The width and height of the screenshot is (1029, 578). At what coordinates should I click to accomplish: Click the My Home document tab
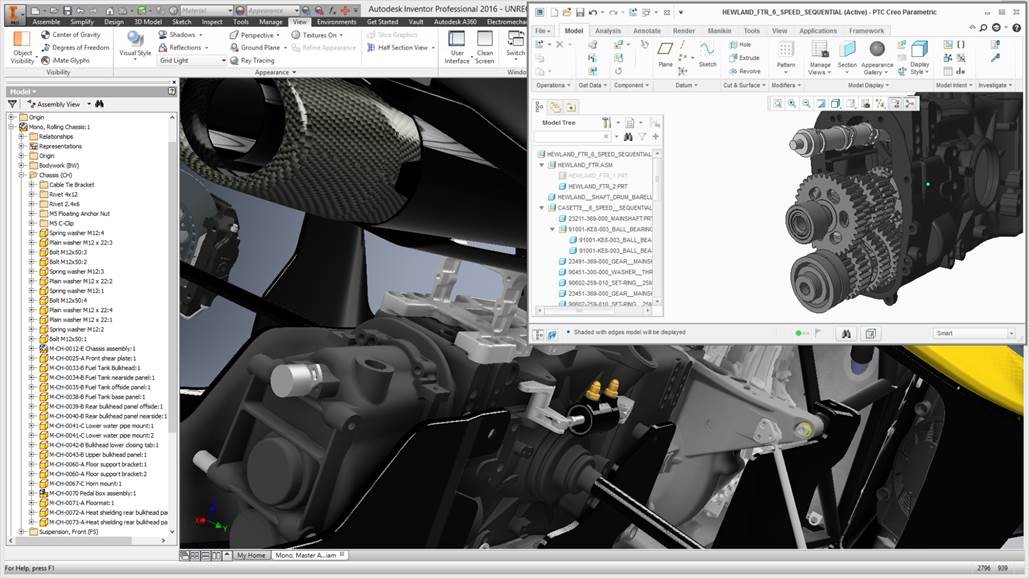[251, 555]
